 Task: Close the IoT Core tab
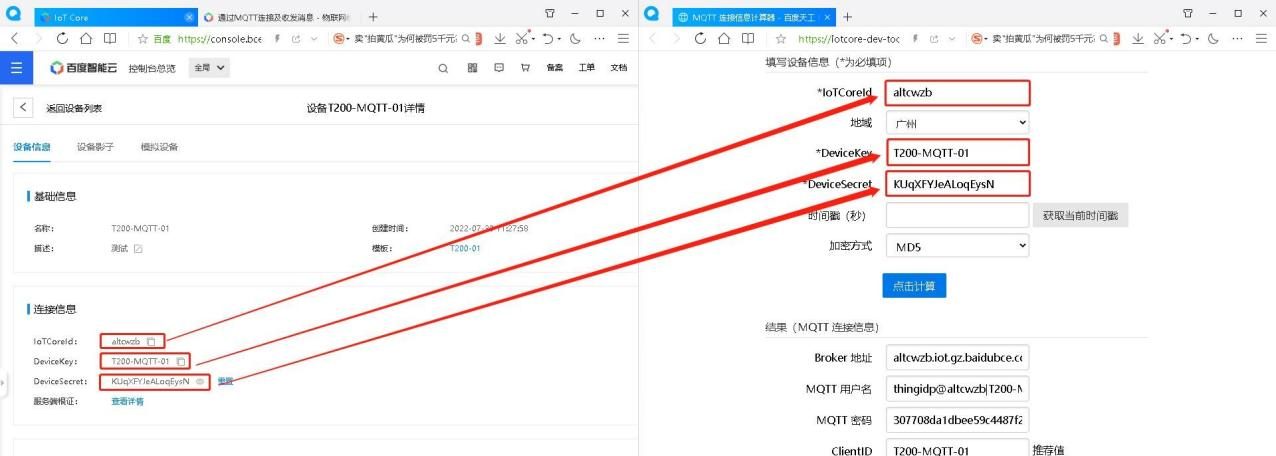pos(190,16)
